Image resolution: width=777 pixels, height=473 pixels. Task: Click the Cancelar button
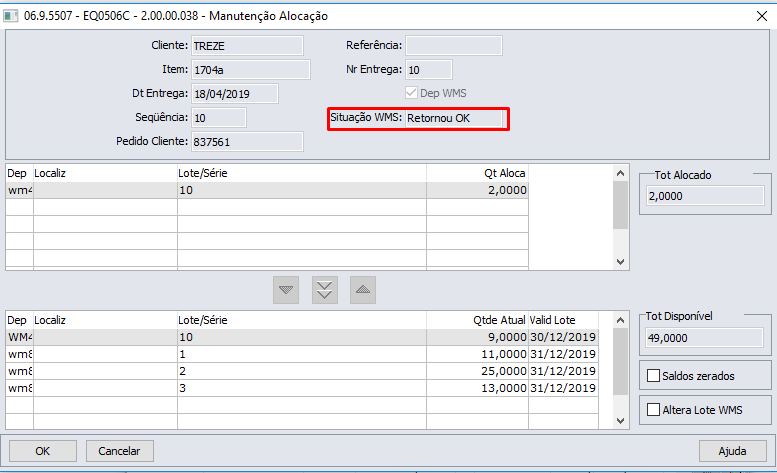119,451
